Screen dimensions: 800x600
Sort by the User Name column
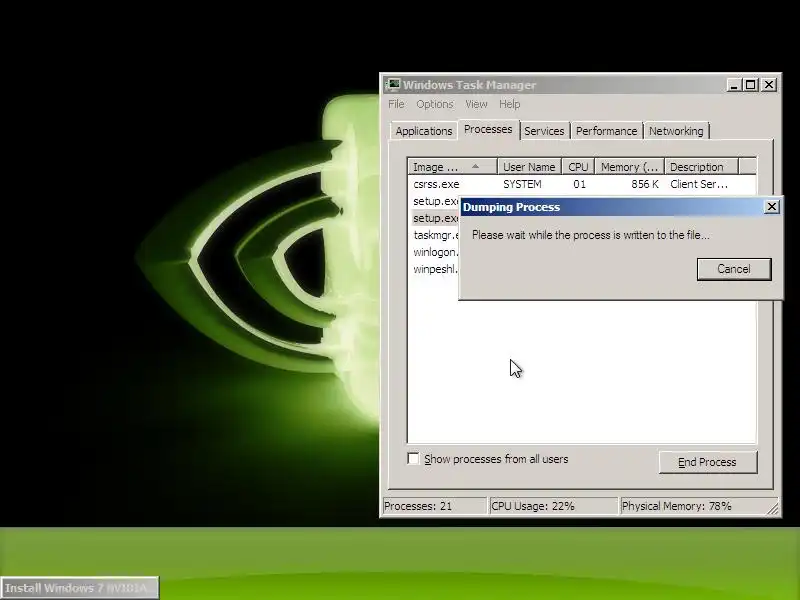[x=529, y=167]
